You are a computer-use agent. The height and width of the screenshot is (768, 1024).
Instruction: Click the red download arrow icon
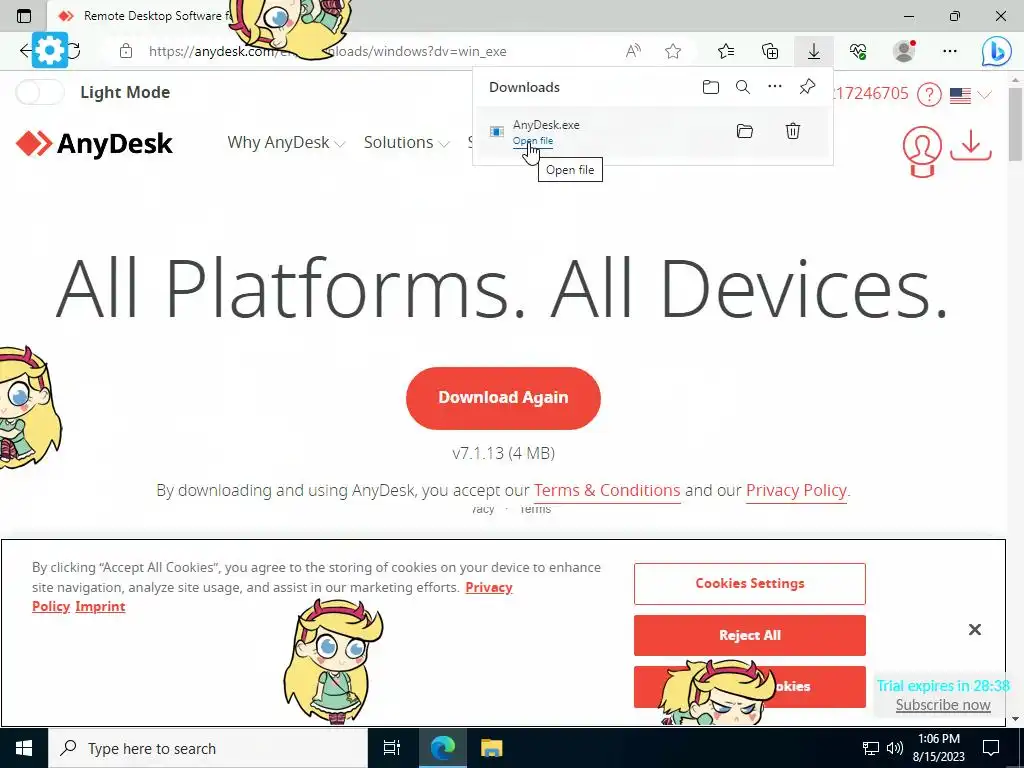970,146
